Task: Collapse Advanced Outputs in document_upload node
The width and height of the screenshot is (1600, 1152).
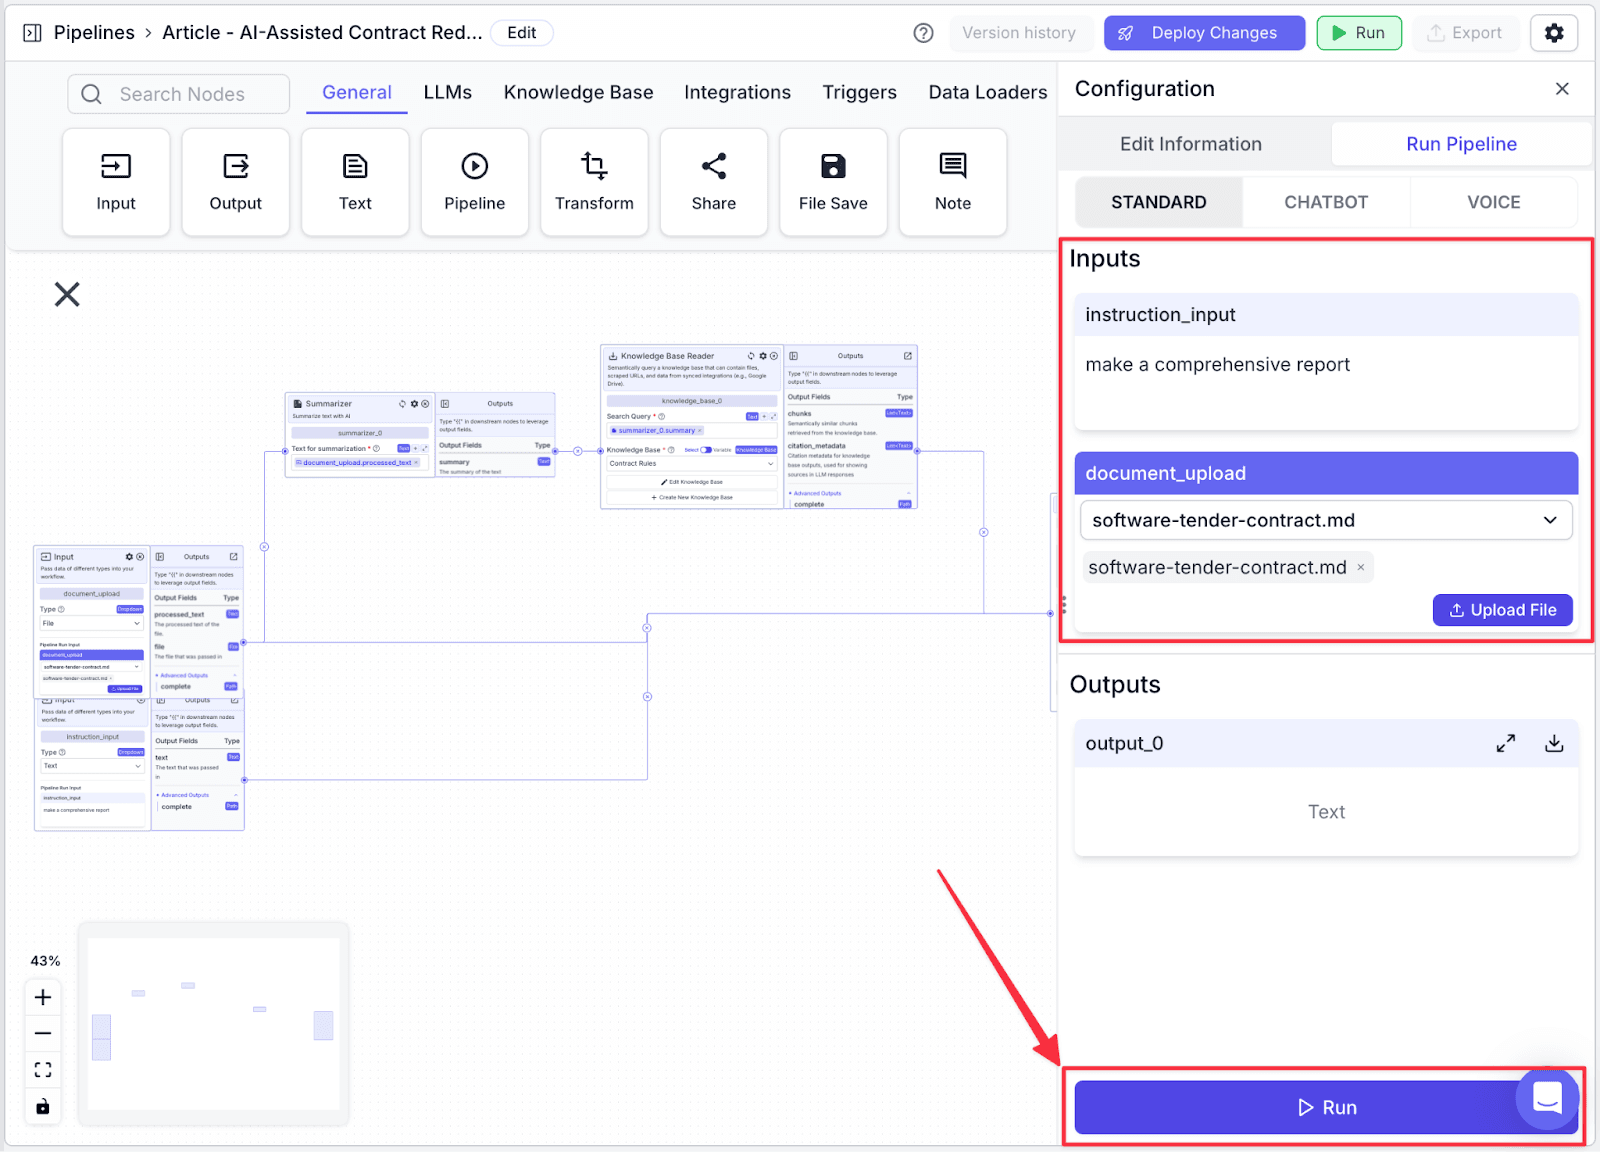Action: tap(197, 676)
